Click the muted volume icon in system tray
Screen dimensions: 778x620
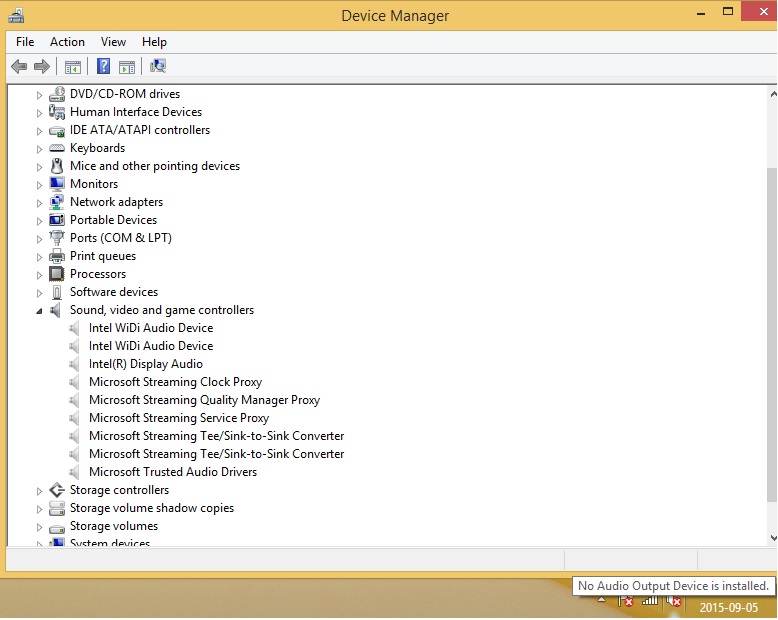674,602
